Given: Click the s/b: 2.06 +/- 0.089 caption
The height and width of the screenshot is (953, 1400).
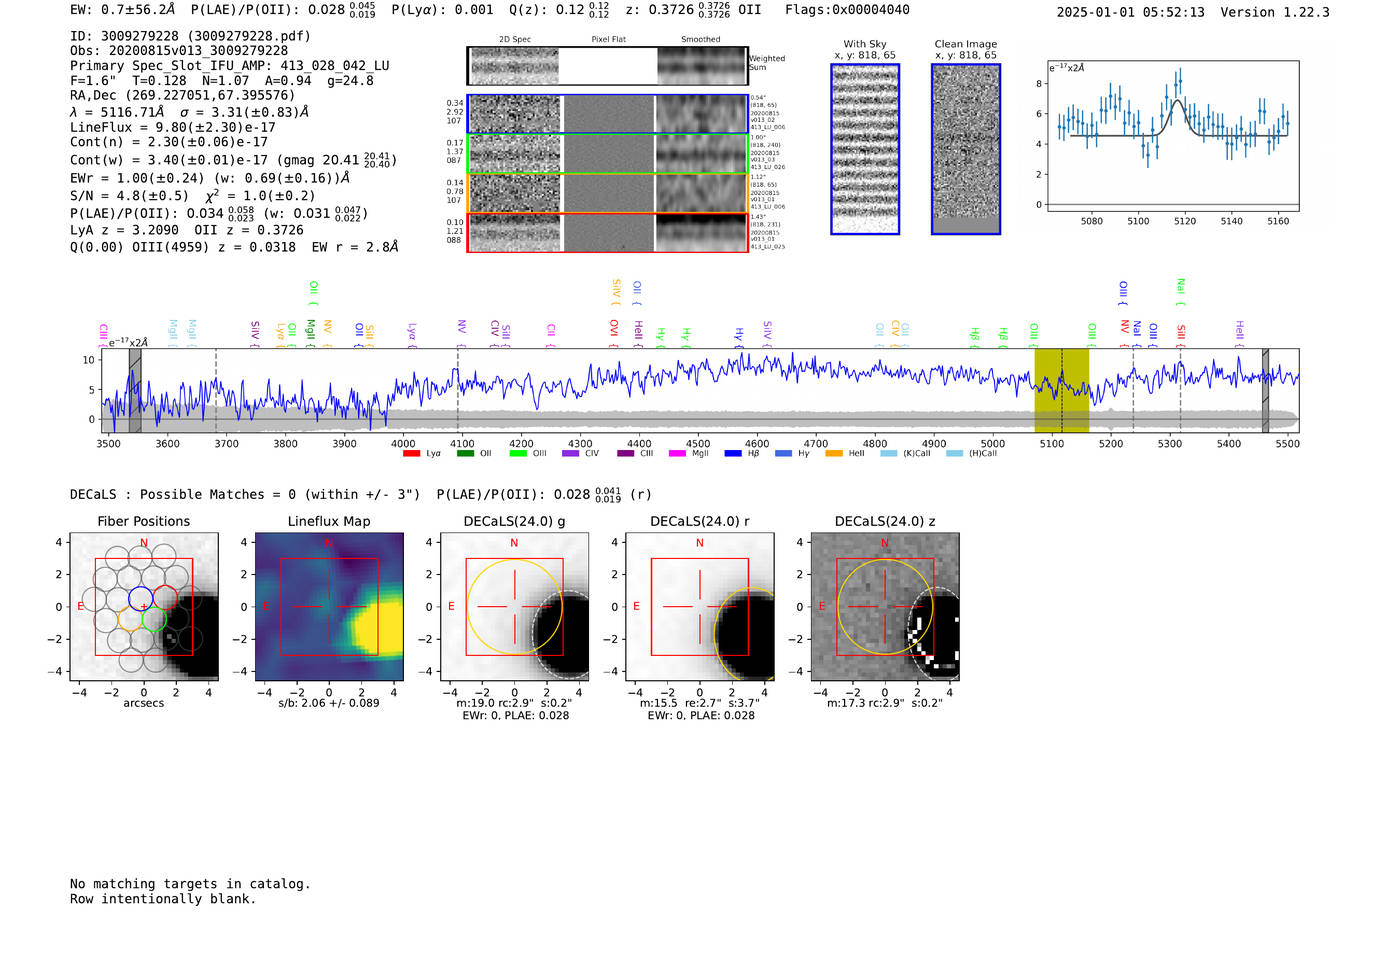Looking at the screenshot, I should click(x=329, y=703).
